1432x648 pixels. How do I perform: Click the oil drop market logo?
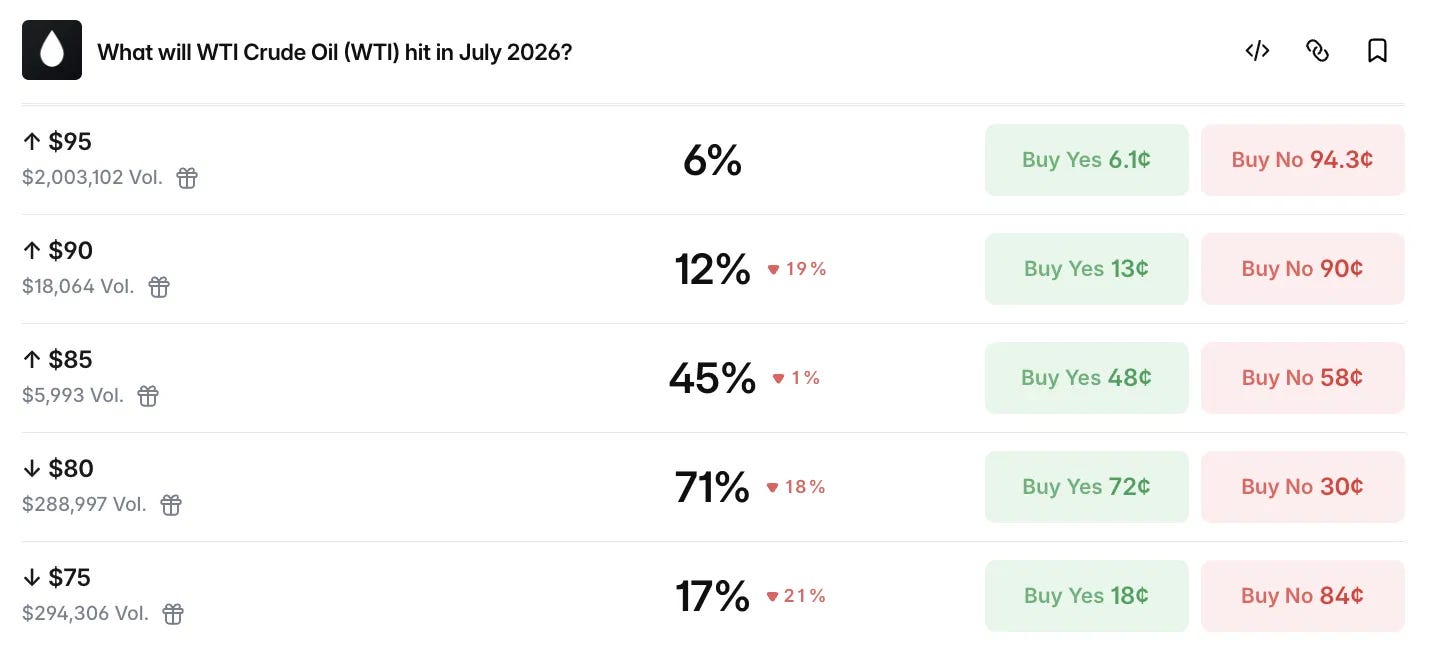(52, 50)
